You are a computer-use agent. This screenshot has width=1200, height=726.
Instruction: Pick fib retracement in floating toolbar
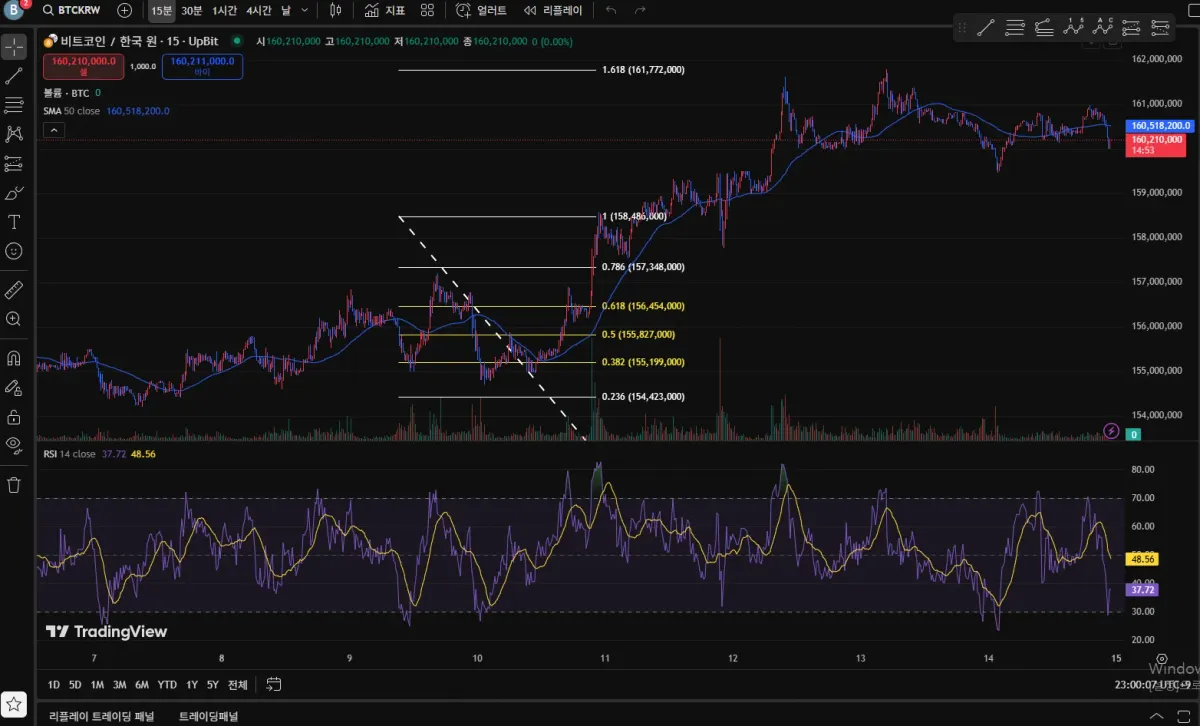[x=1044, y=27]
